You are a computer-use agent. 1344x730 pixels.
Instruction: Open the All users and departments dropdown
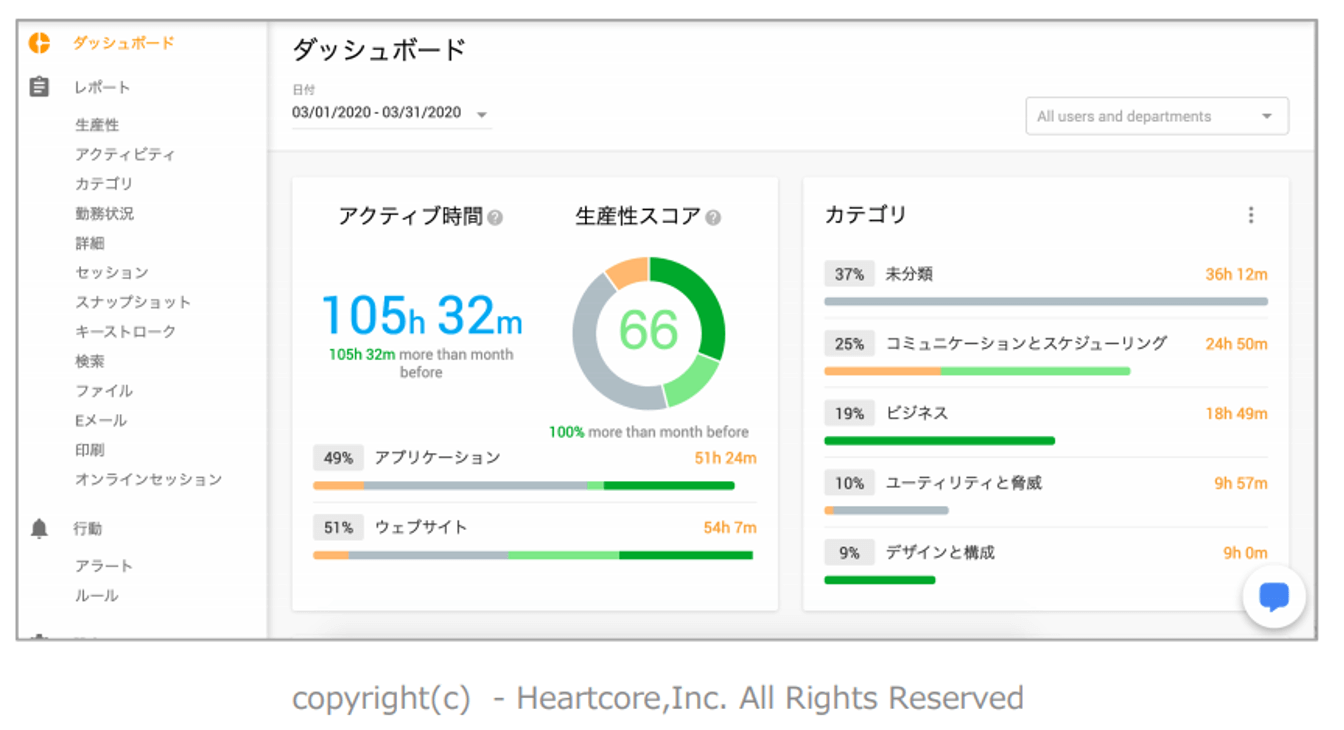coord(1157,116)
